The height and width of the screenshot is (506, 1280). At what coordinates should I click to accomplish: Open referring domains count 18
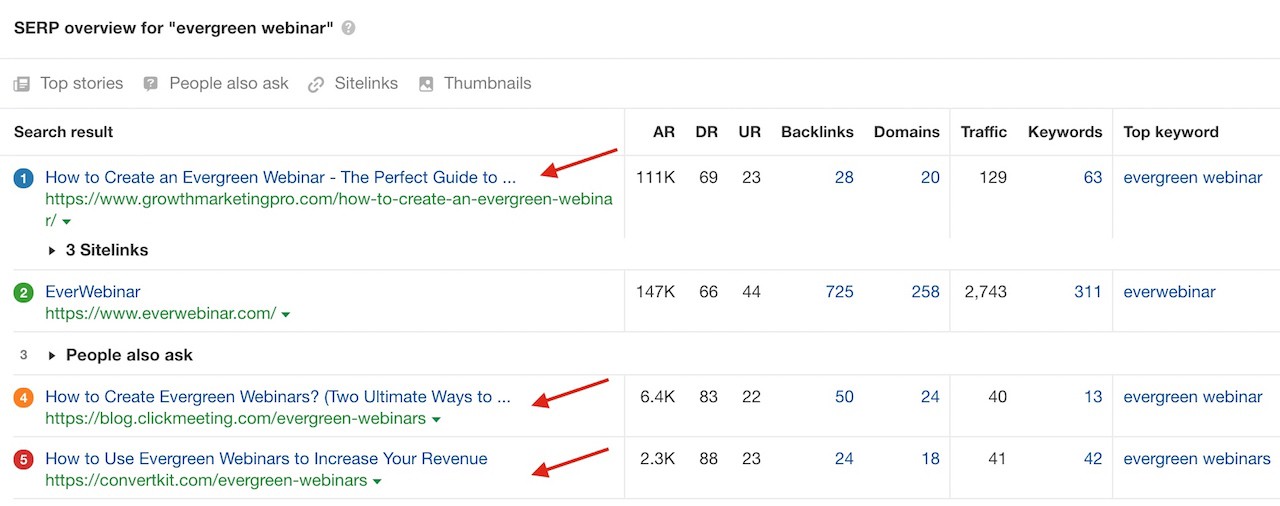coord(930,459)
